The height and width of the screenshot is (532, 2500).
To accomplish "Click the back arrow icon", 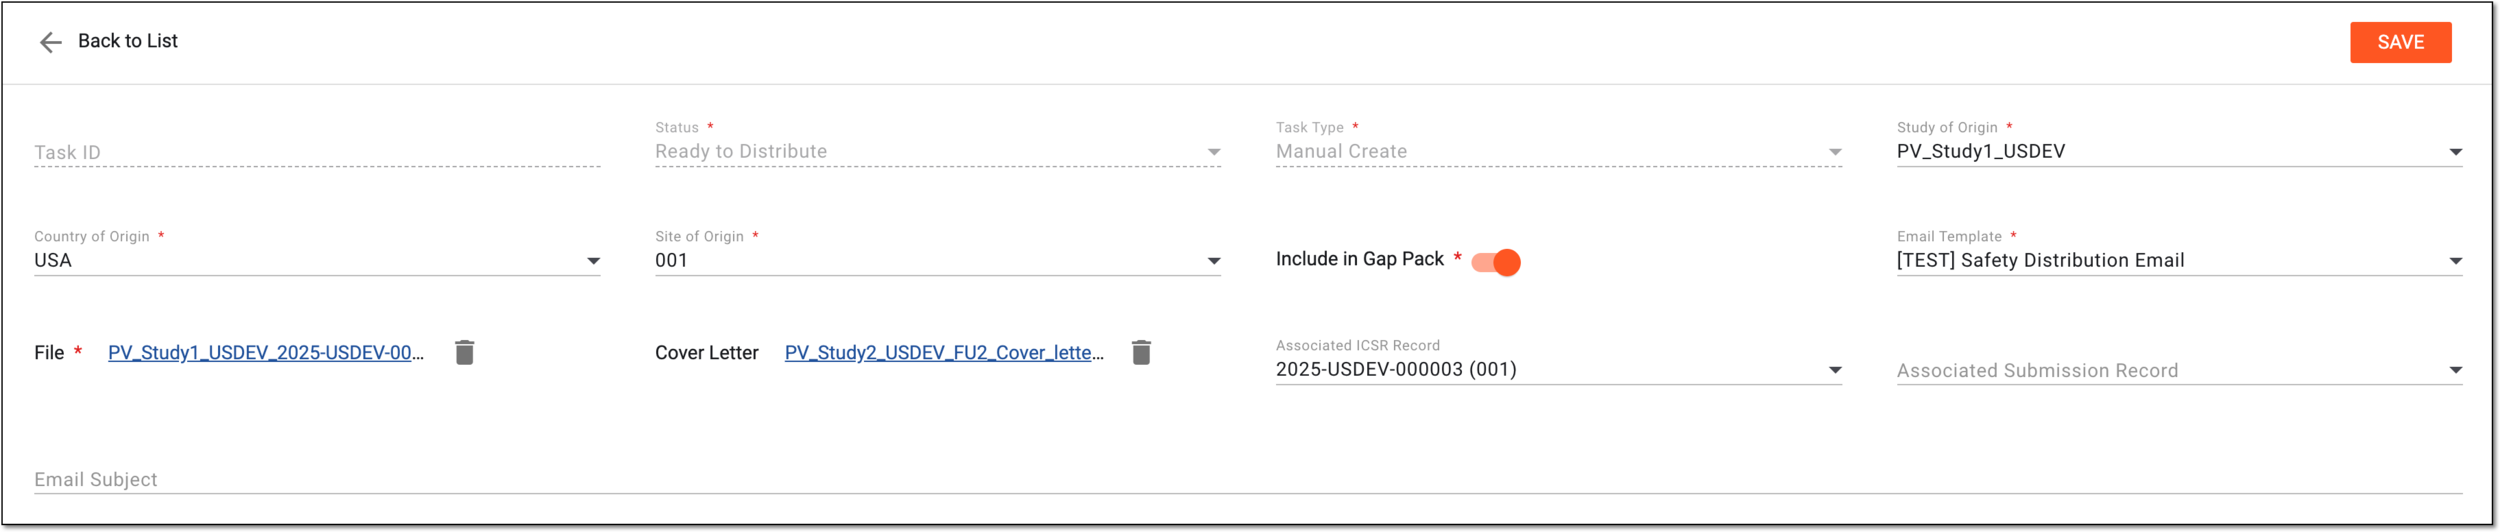I will [50, 42].
